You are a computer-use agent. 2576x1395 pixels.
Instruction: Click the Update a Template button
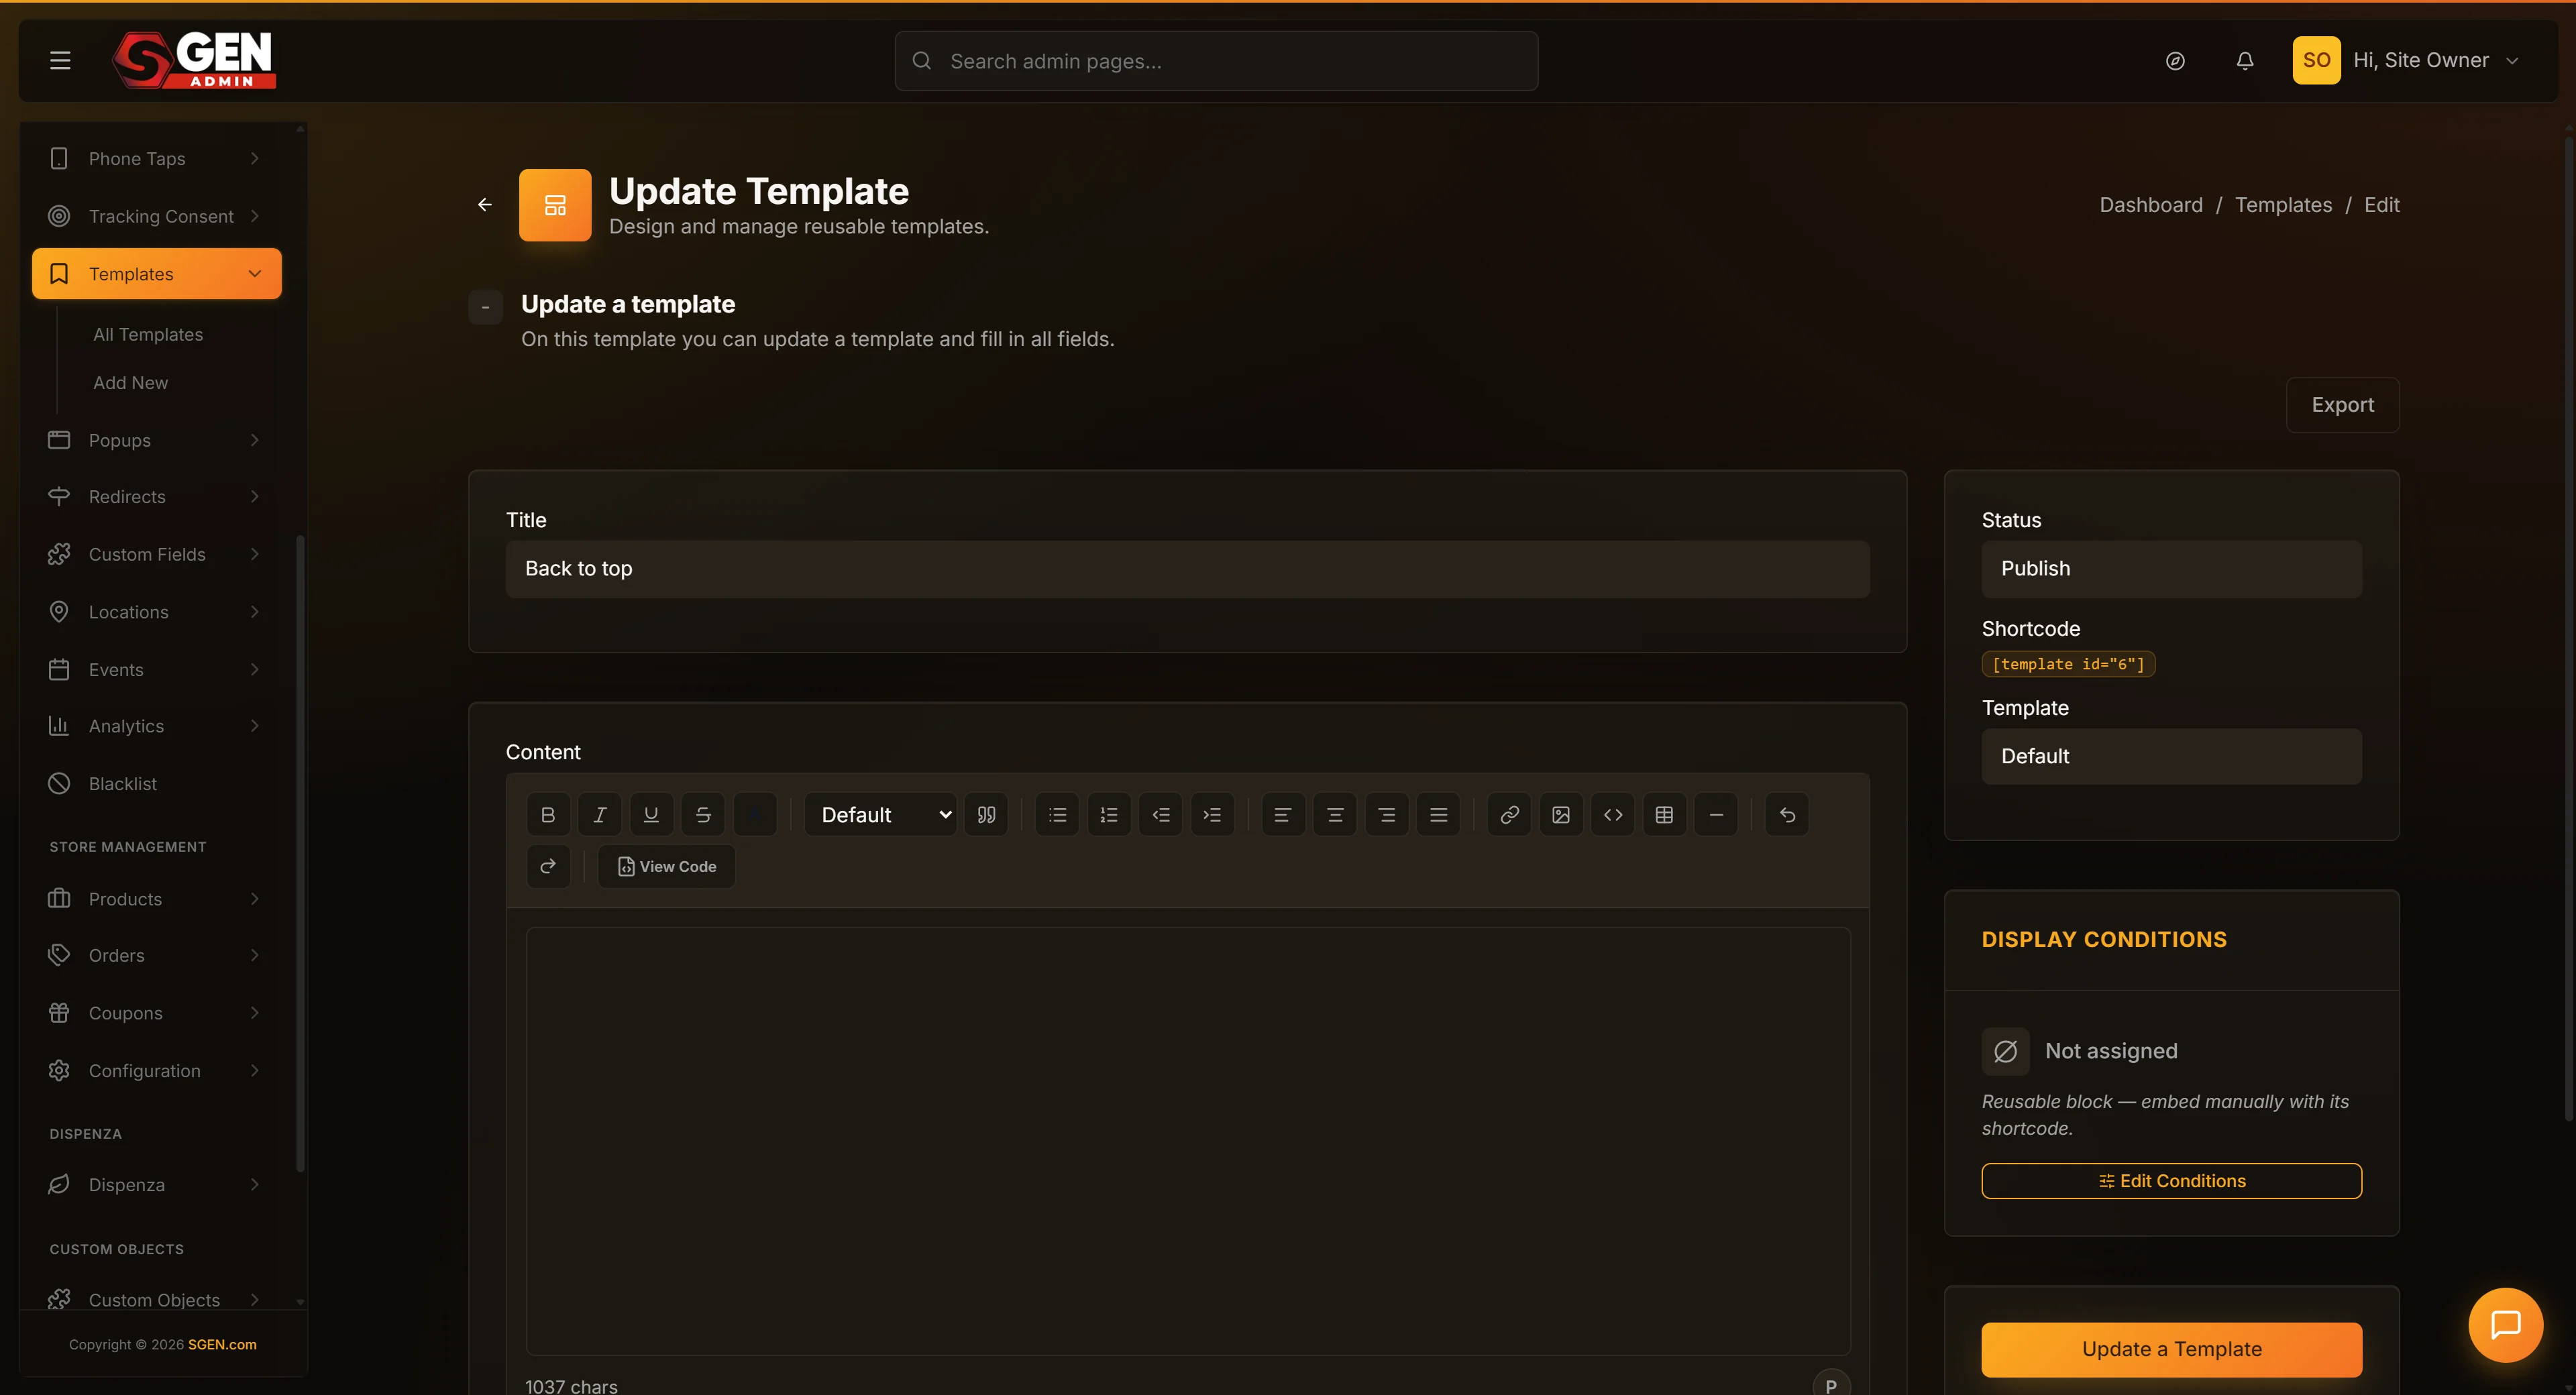[2171, 1350]
